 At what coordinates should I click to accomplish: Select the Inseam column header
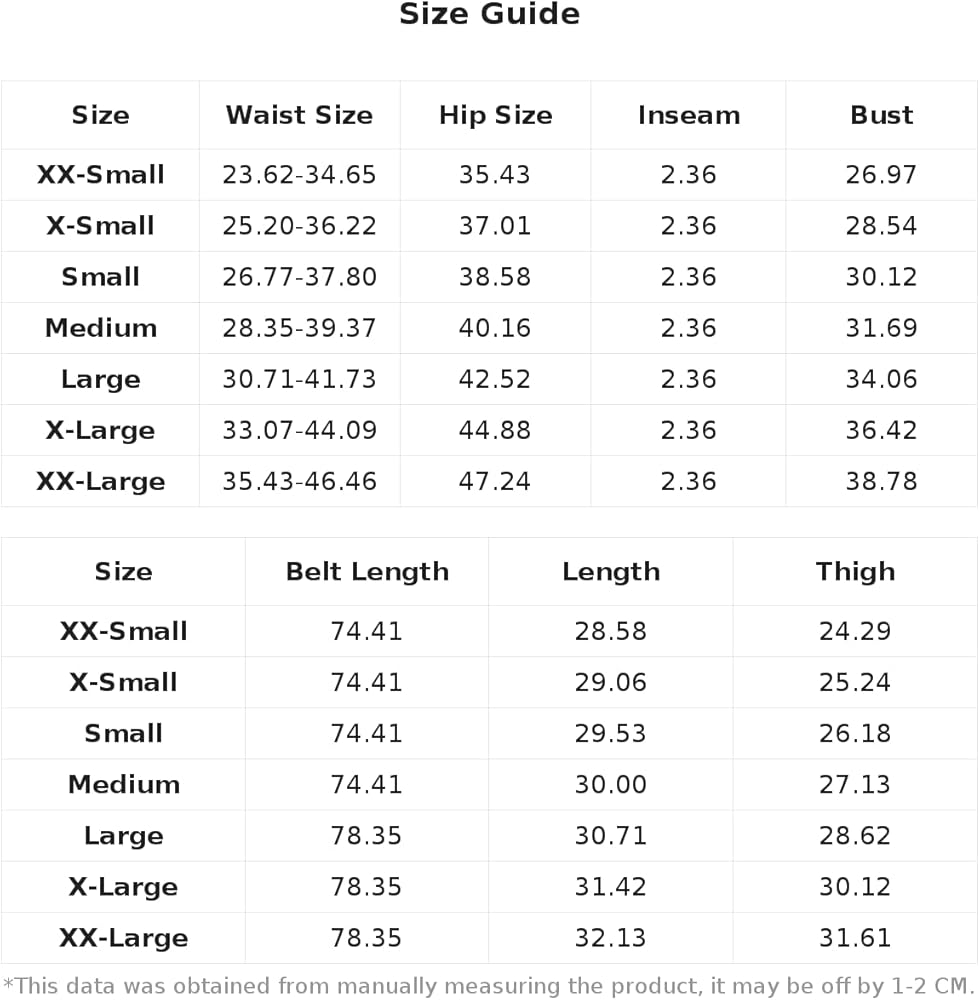[x=689, y=115]
